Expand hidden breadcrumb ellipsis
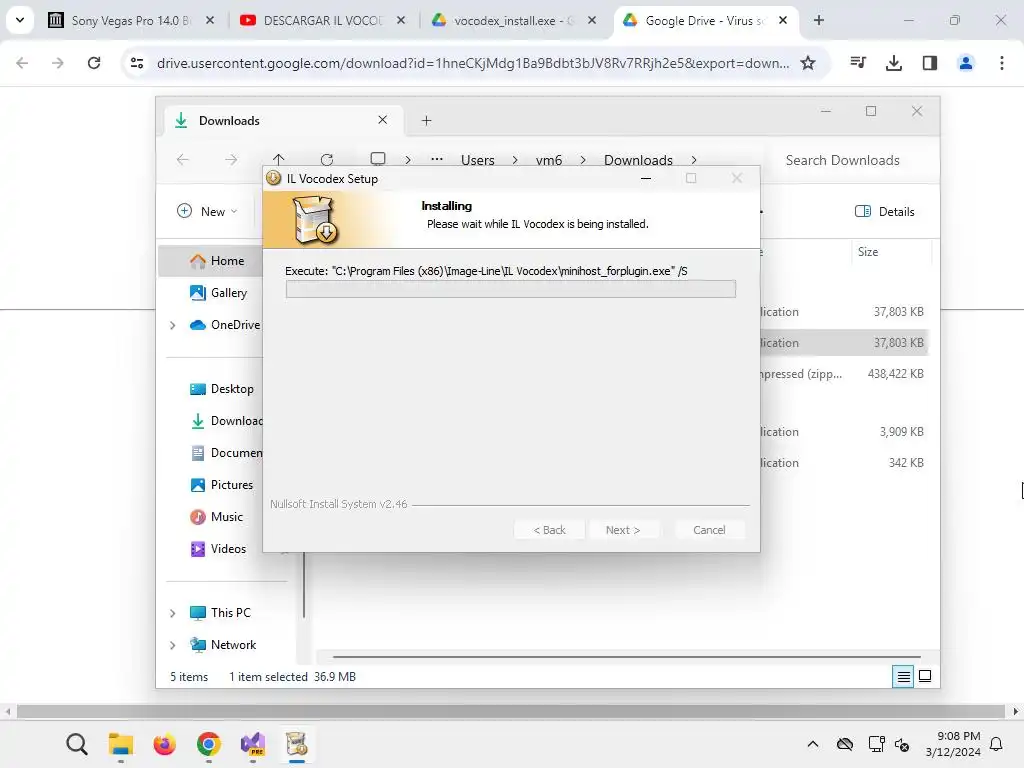 tap(437, 159)
